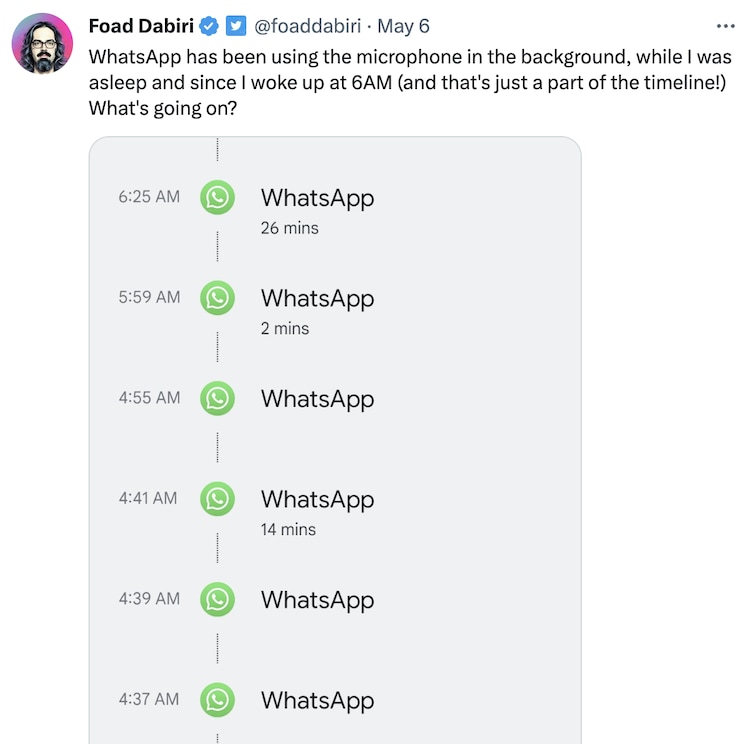Click Foad Dabiri's profile avatar

pyautogui.click(x=43, y=43)
